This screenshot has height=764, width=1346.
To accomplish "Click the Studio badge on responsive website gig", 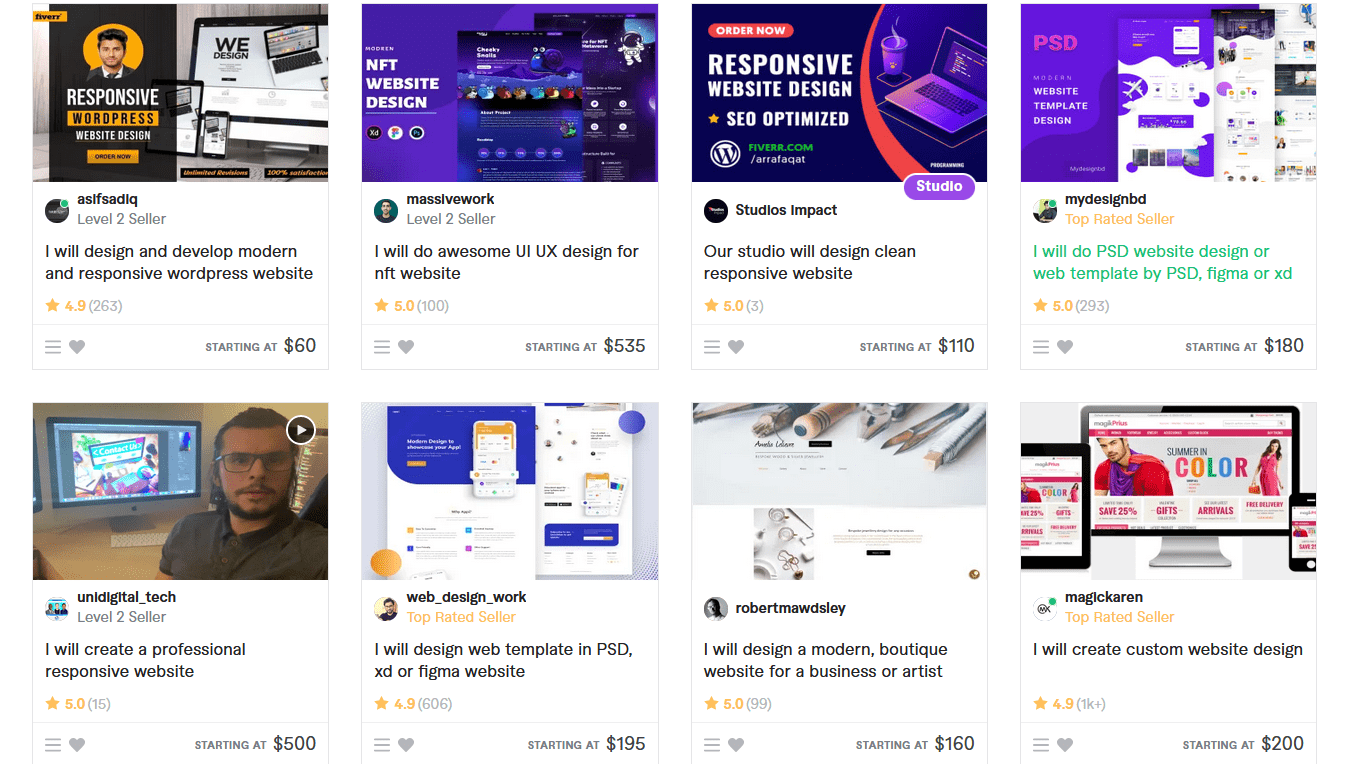I will coord(939,186).
